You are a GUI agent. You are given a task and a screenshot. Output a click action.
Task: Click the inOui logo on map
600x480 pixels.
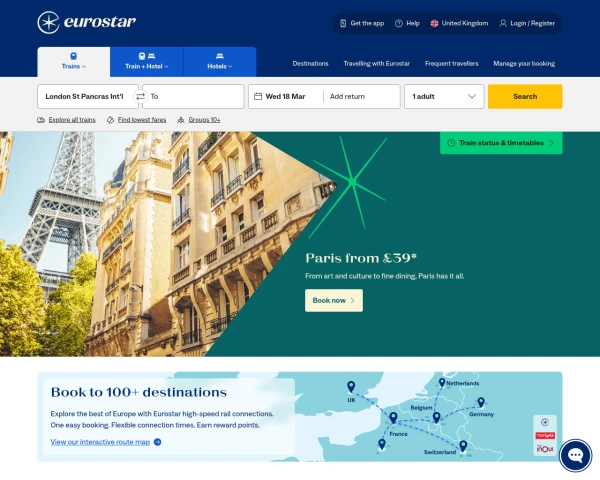click(x=545, y=448)
